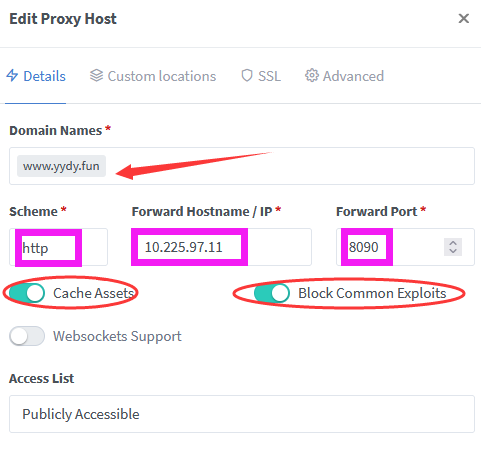Disable the Cache Assets toggle
Viewport: 481px width, 452px height.
point(27,293)
